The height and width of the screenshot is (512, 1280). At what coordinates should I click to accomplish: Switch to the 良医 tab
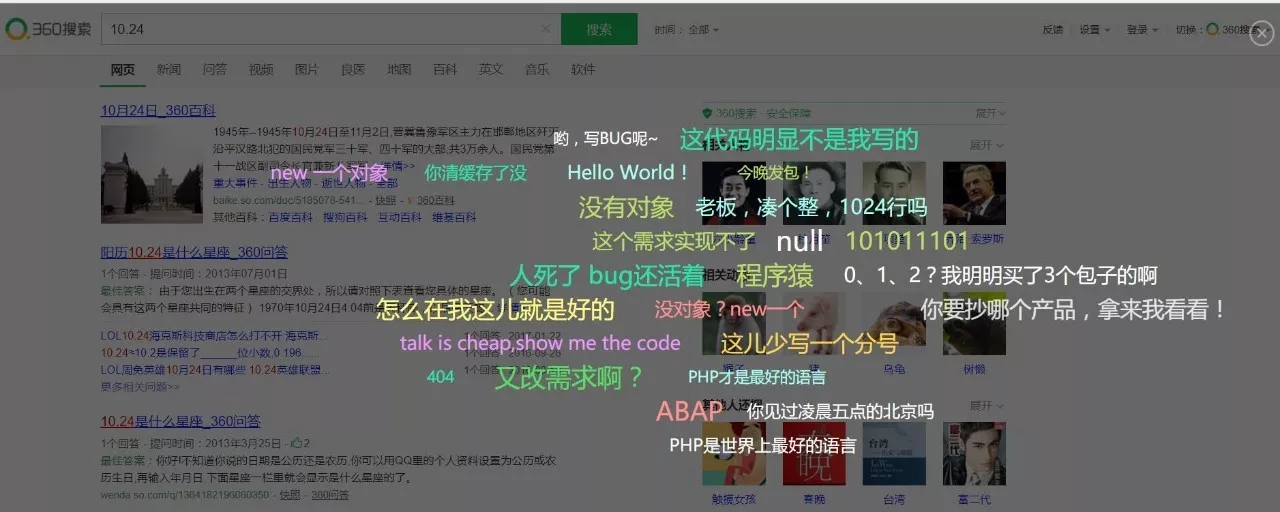pyautogui.click(x=353, y=70)
